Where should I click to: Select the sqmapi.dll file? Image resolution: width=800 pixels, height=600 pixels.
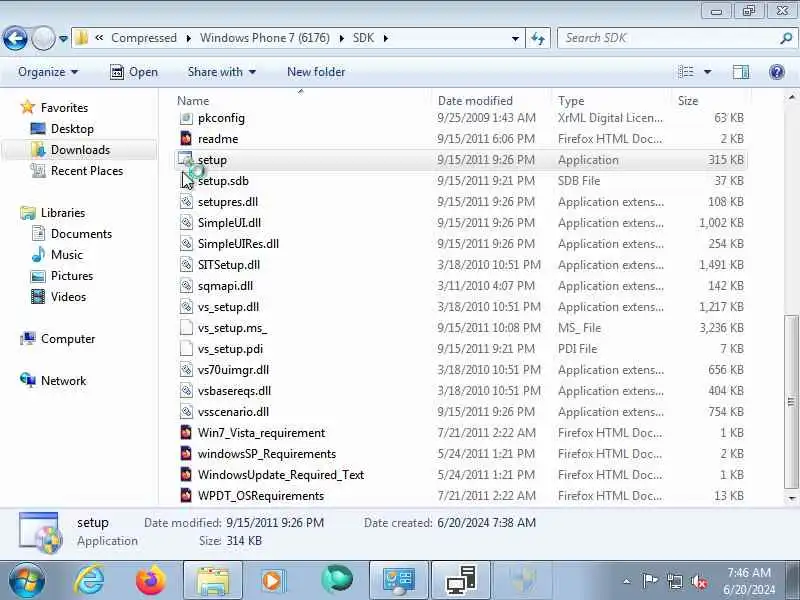point(225,286)
